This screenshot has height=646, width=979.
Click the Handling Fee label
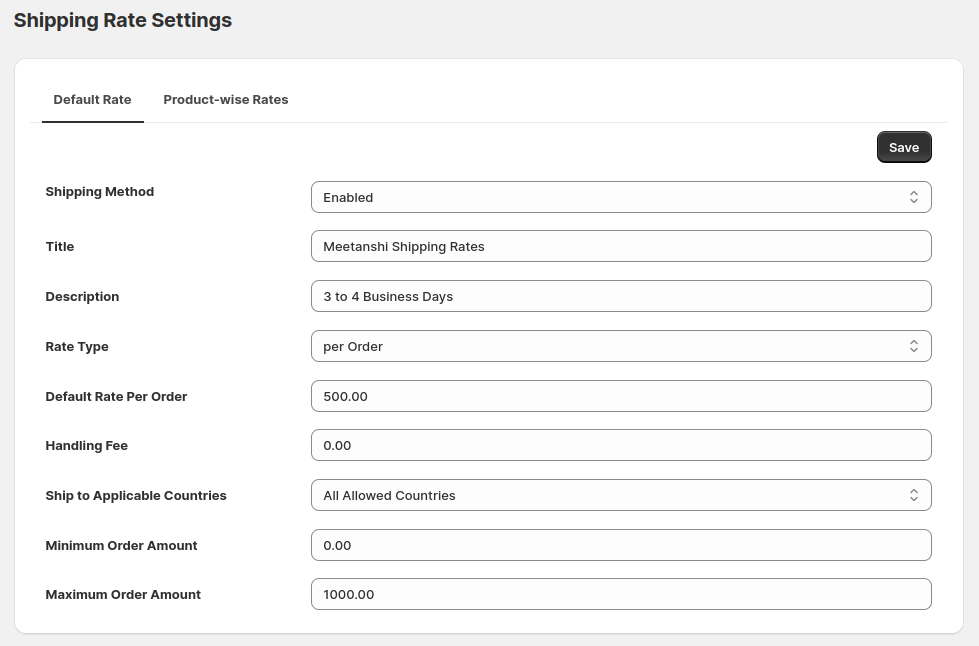click(x=87, y=446)
